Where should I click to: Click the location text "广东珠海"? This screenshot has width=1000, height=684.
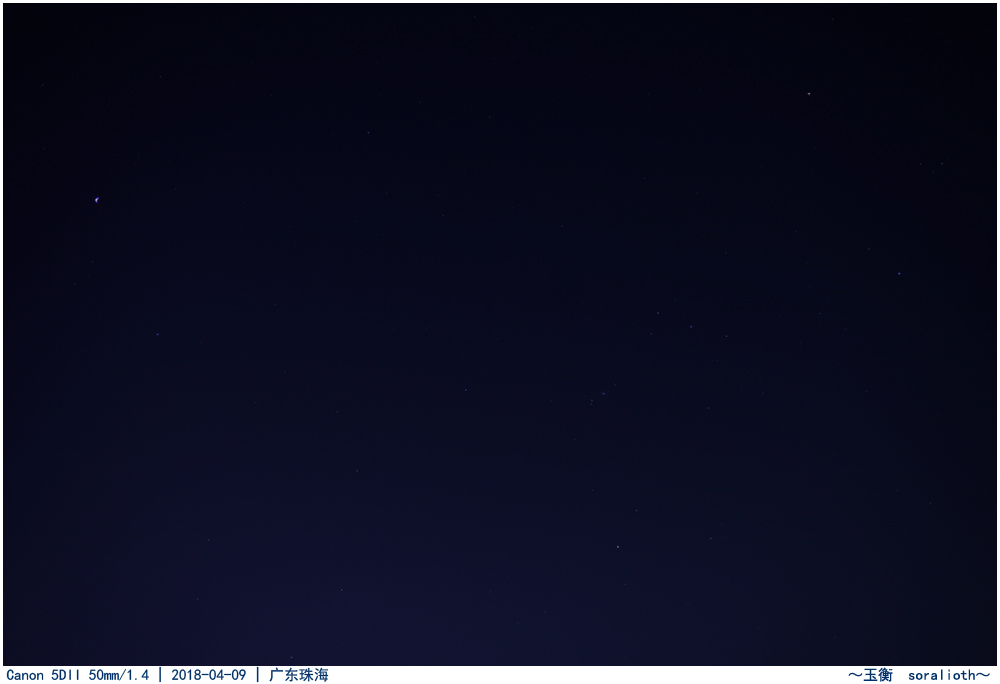click(298, 675)
